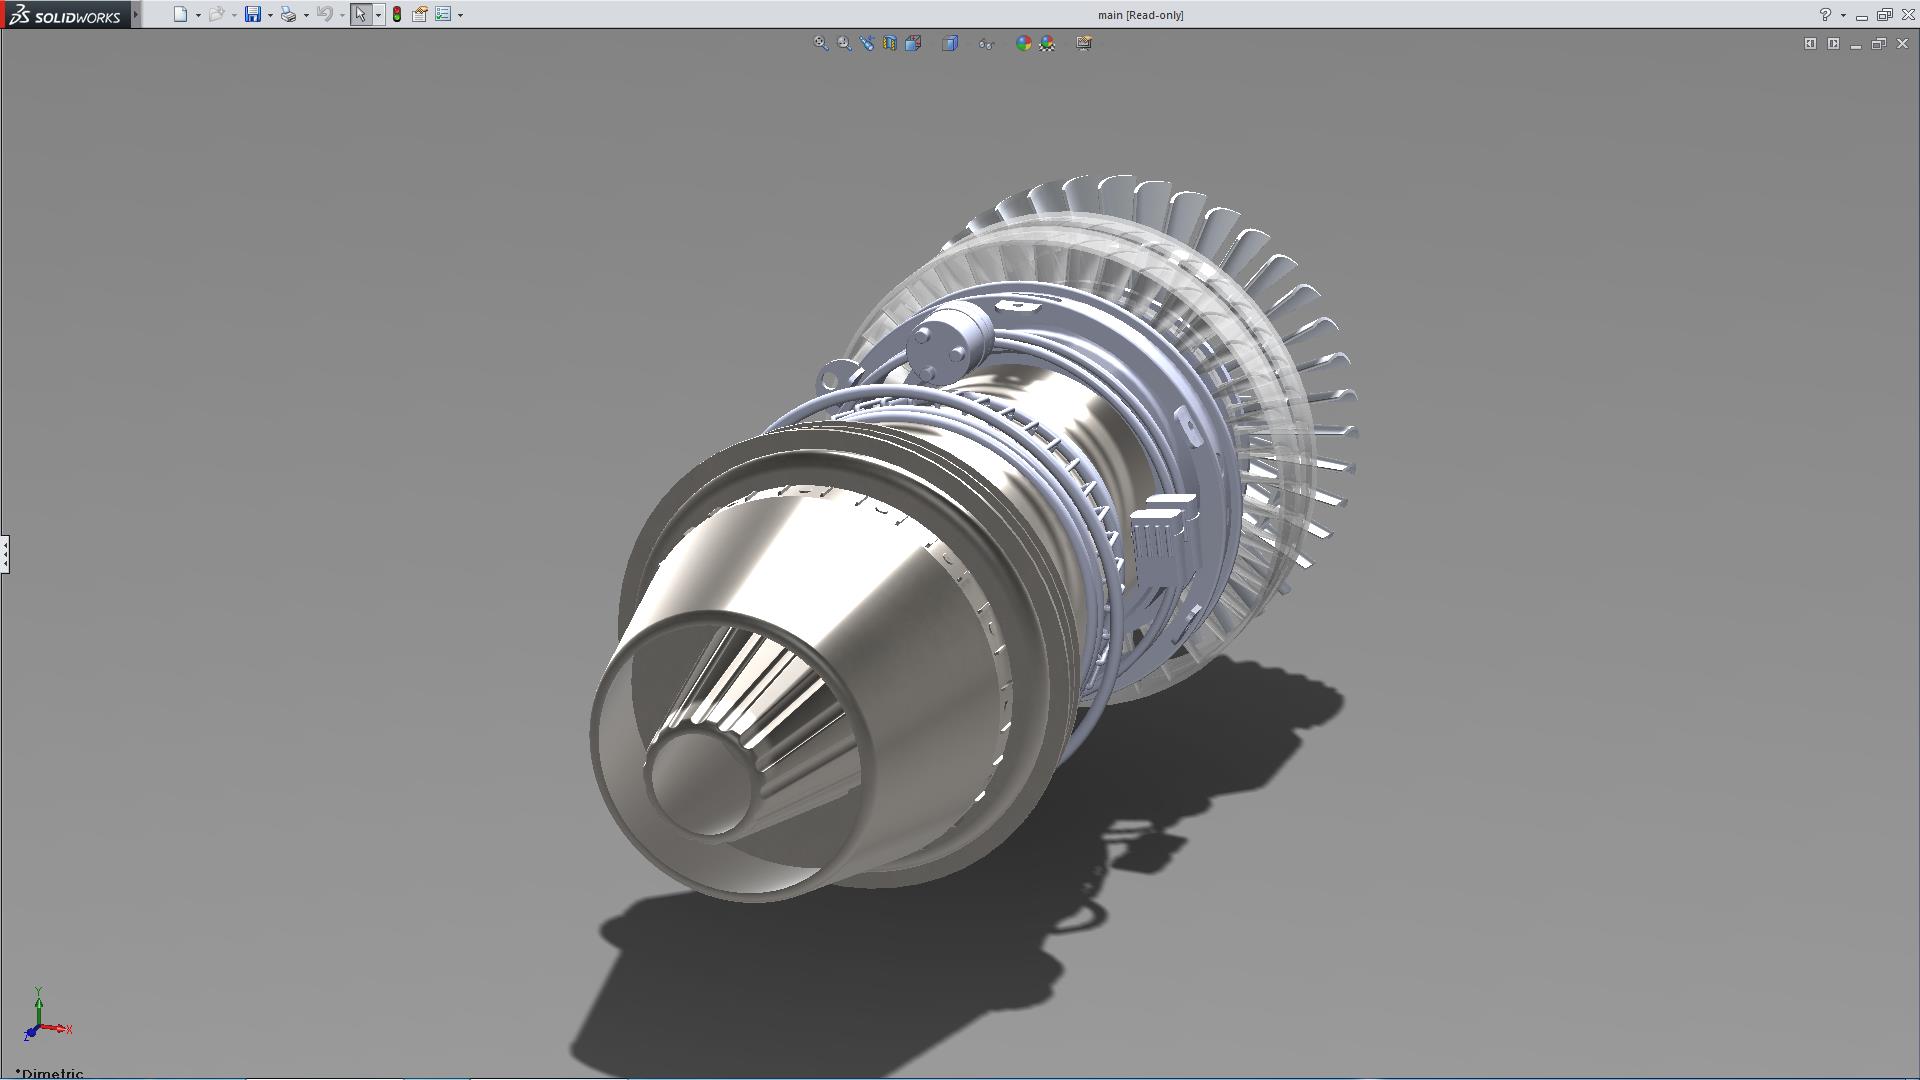Open Edit Appearance color sphere
This screenshot has height=1080, width=1920.
point(1023,43)
